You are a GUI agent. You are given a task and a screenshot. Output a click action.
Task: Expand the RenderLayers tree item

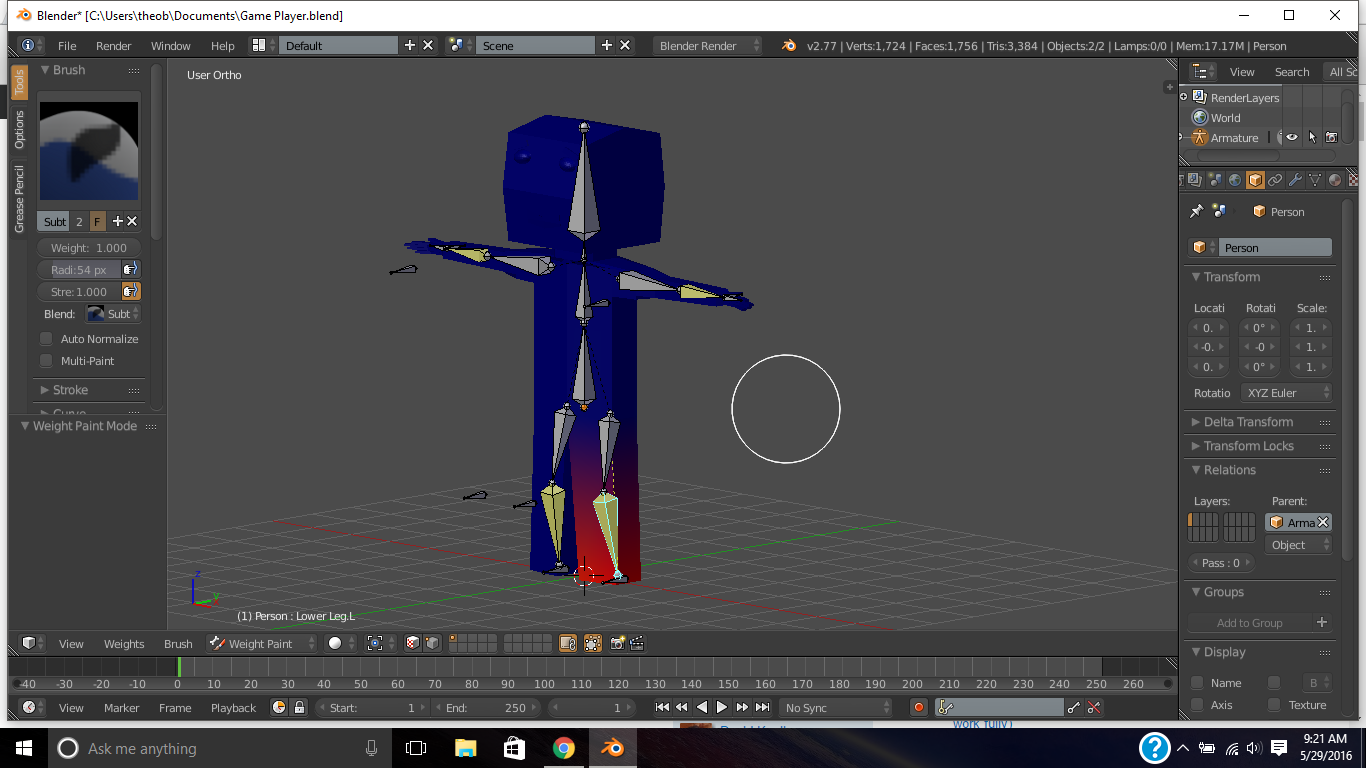point(1184,97)
